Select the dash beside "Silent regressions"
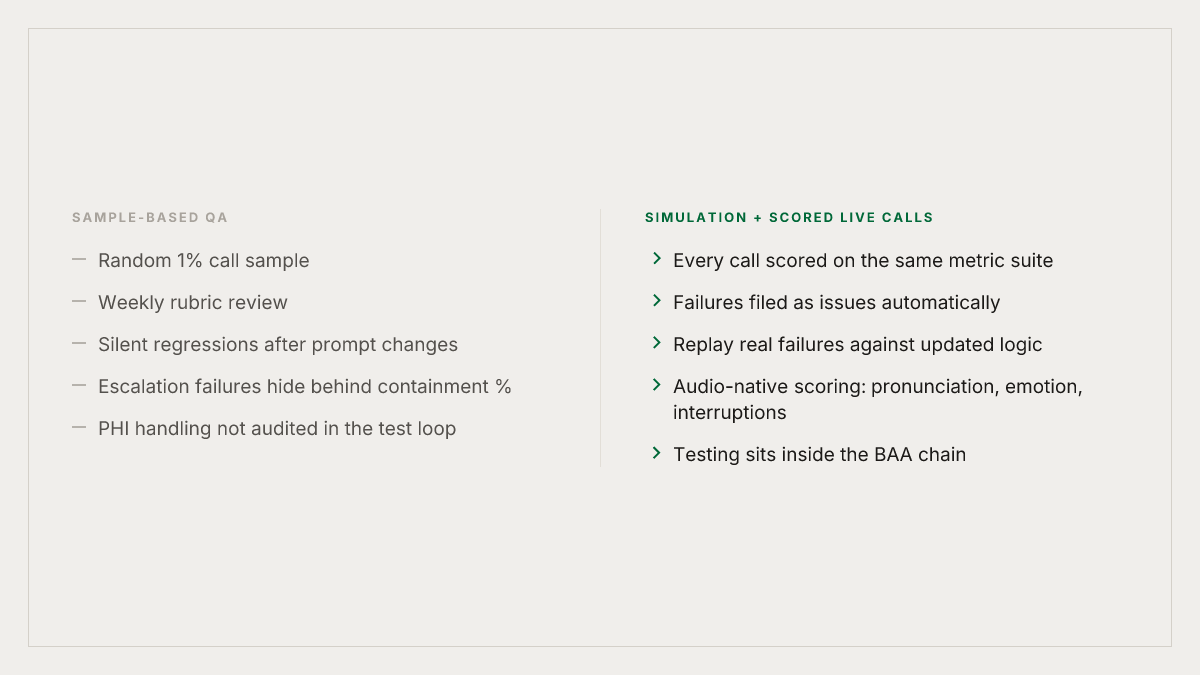Screen dimensions: 1200x675 pyautogui.click(x=79, y=344)
